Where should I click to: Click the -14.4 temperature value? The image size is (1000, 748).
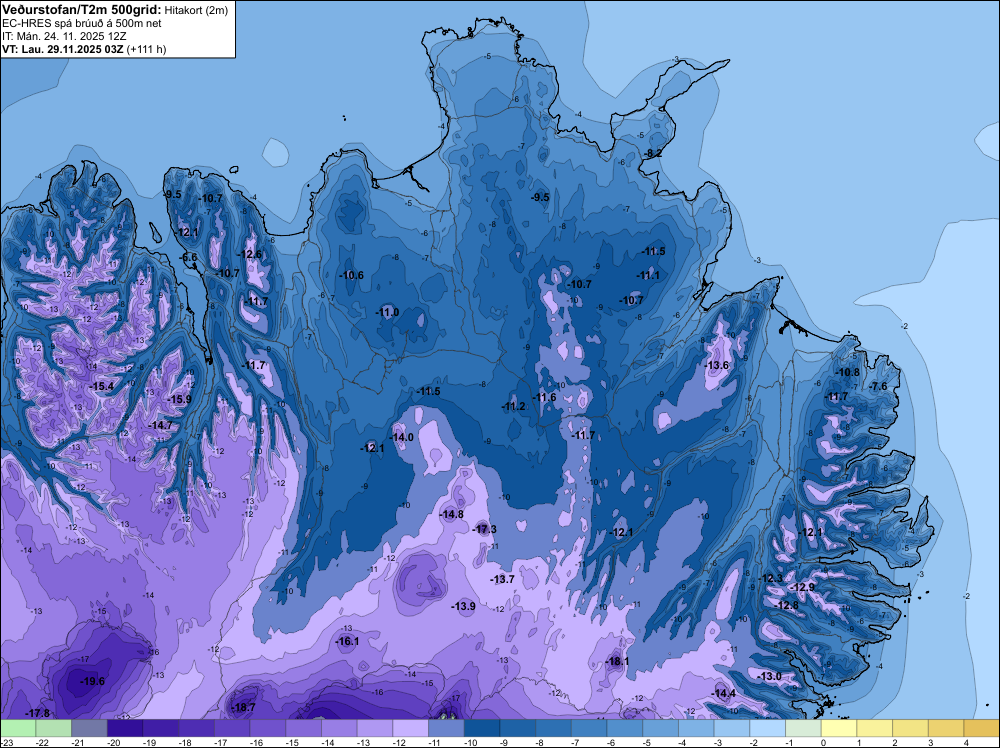723,693
